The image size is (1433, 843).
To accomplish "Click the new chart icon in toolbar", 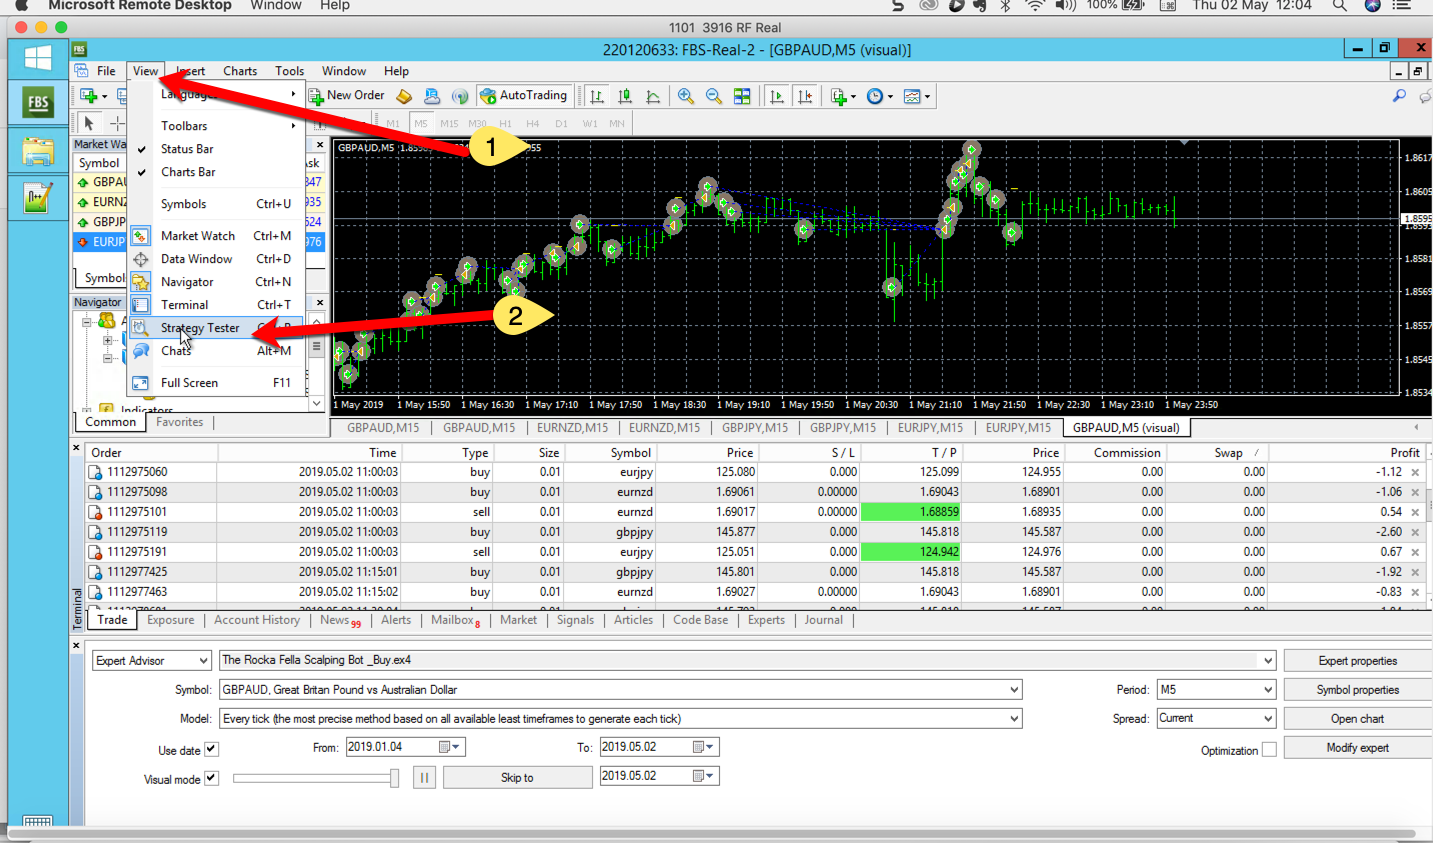I will [x=93, y=96].
